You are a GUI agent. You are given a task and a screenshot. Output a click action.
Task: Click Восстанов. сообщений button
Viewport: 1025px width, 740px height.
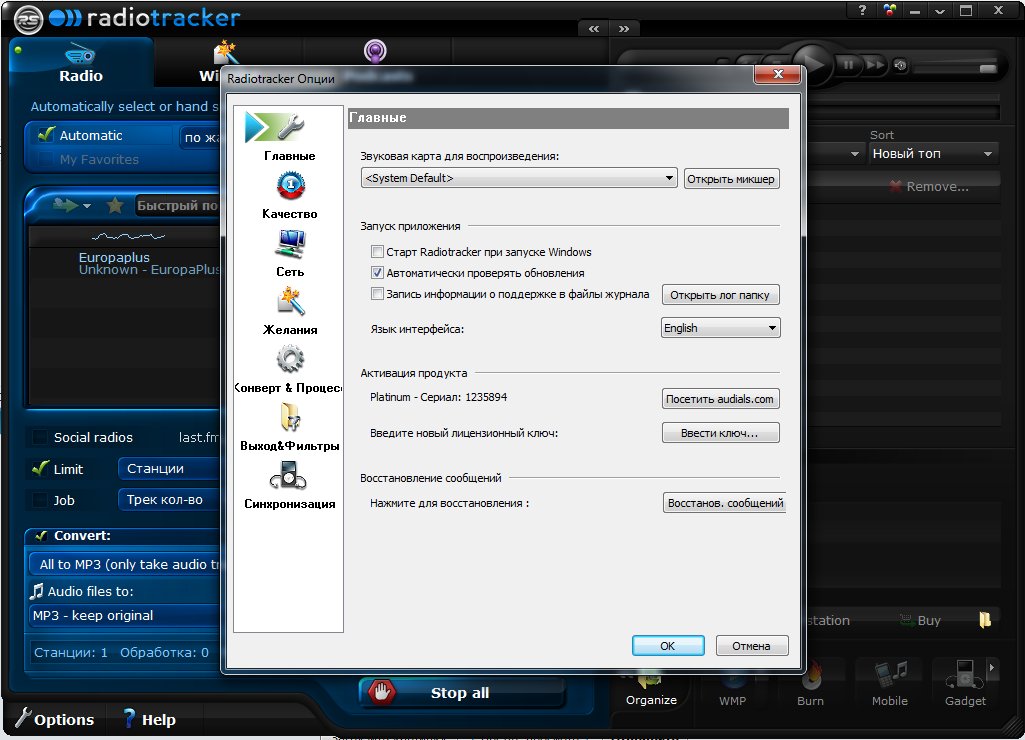click(x=725, y=503)
